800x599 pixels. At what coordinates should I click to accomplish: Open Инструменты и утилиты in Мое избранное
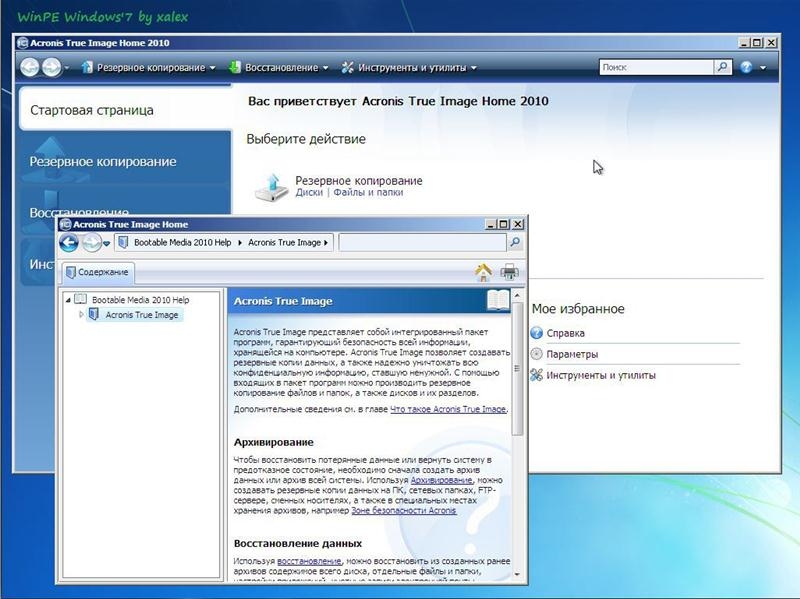click(601, 375)
